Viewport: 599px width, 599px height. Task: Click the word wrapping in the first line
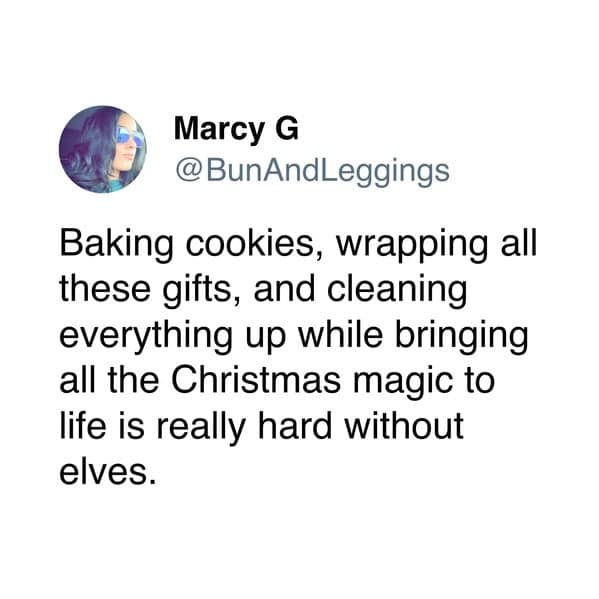point(412,245)
